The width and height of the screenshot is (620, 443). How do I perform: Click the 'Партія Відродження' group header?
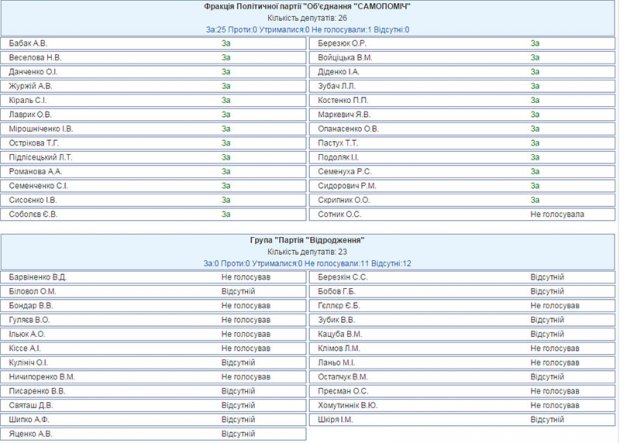pos(307,241)
